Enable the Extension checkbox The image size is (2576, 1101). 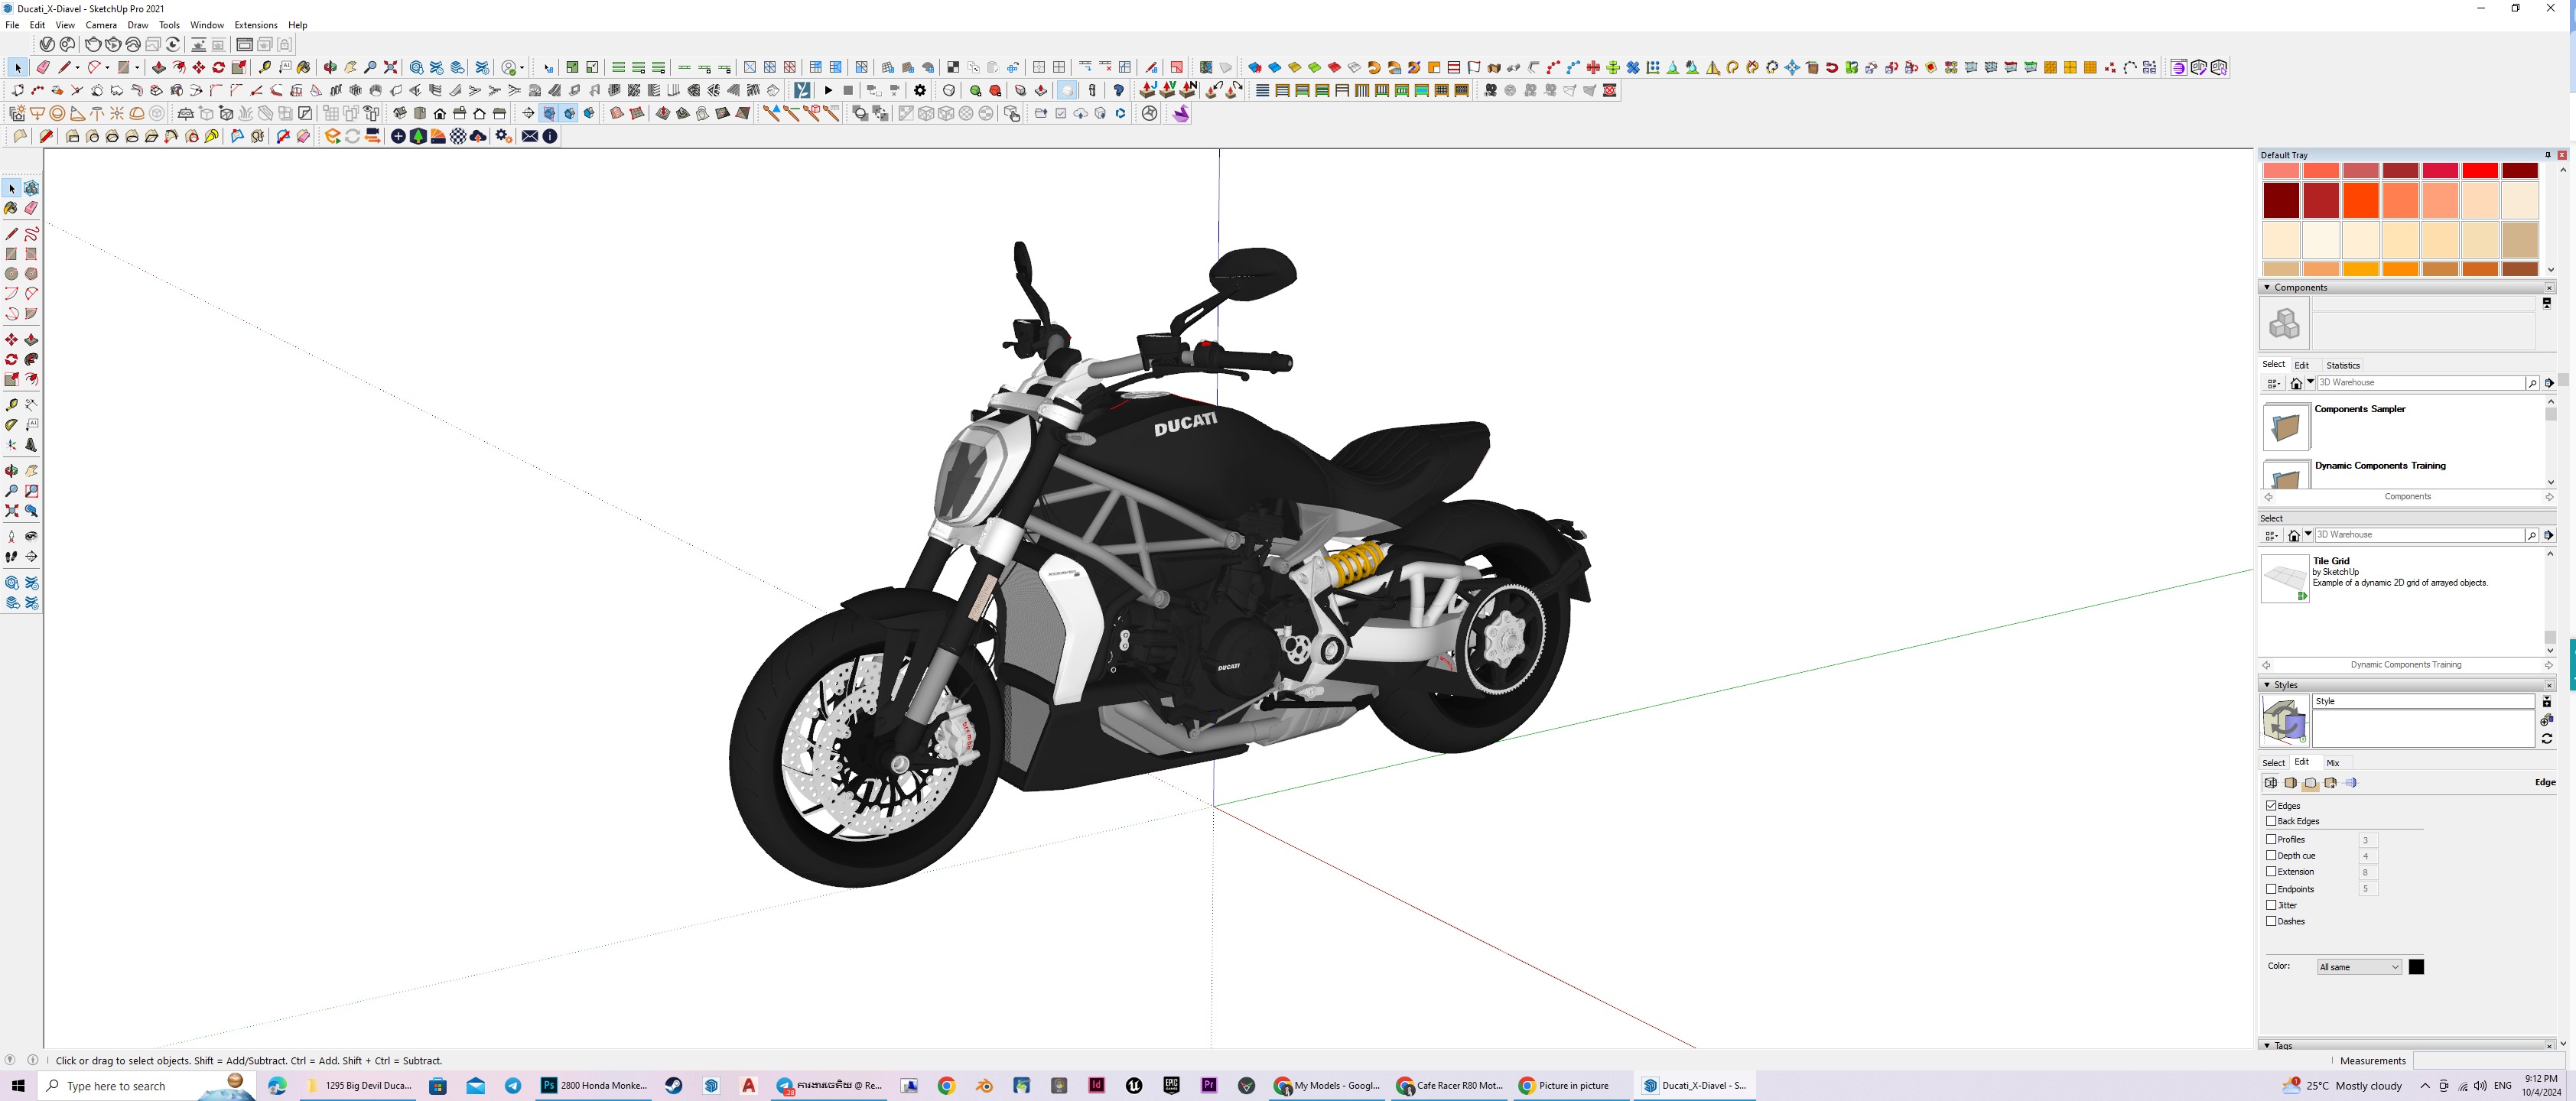pos(2271,871)
